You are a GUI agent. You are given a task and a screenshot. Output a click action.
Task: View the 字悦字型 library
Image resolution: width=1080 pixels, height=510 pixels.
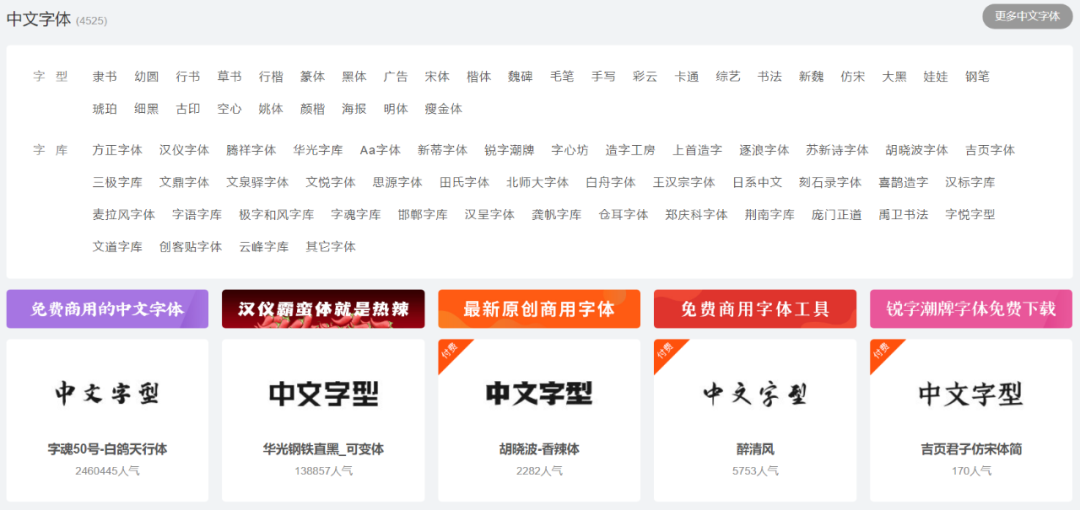click(x=970, y=214)
